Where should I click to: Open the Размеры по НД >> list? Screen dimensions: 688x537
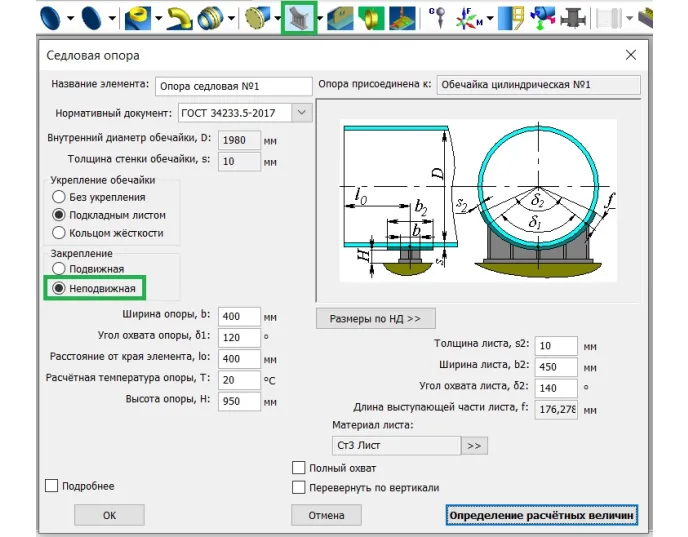[375, 319]
